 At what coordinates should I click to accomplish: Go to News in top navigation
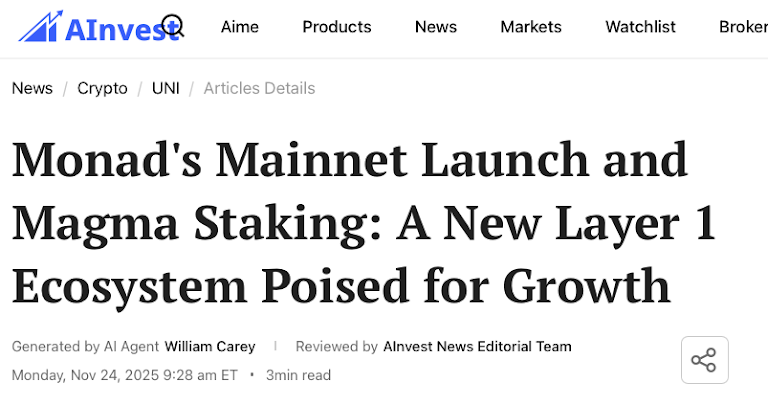click(436, 27)
